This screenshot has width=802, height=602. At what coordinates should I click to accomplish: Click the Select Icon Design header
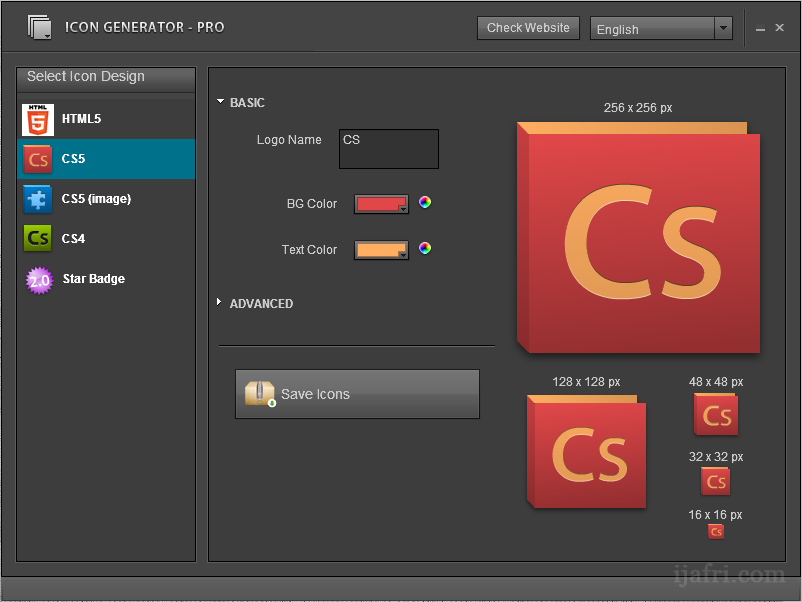click(x=106, y=79)
